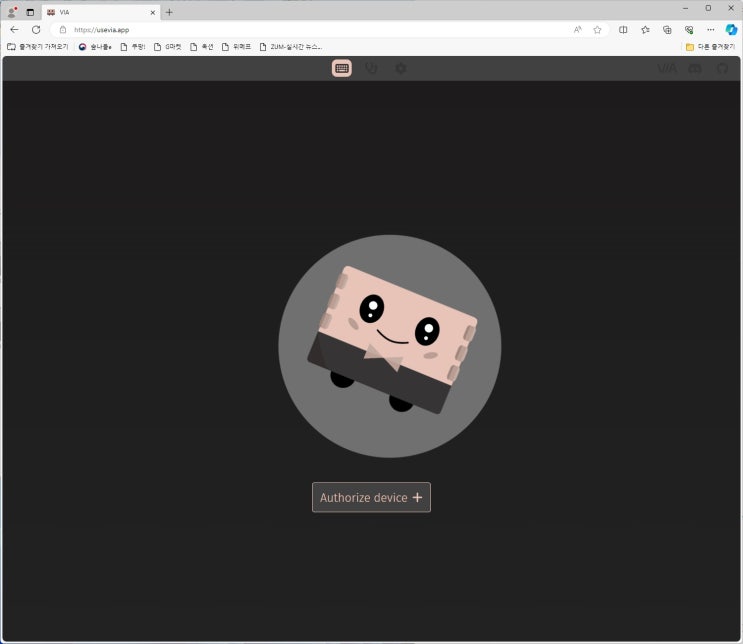
Task: Open browser Settings and more menu
Action: click(x=710, y=29)
